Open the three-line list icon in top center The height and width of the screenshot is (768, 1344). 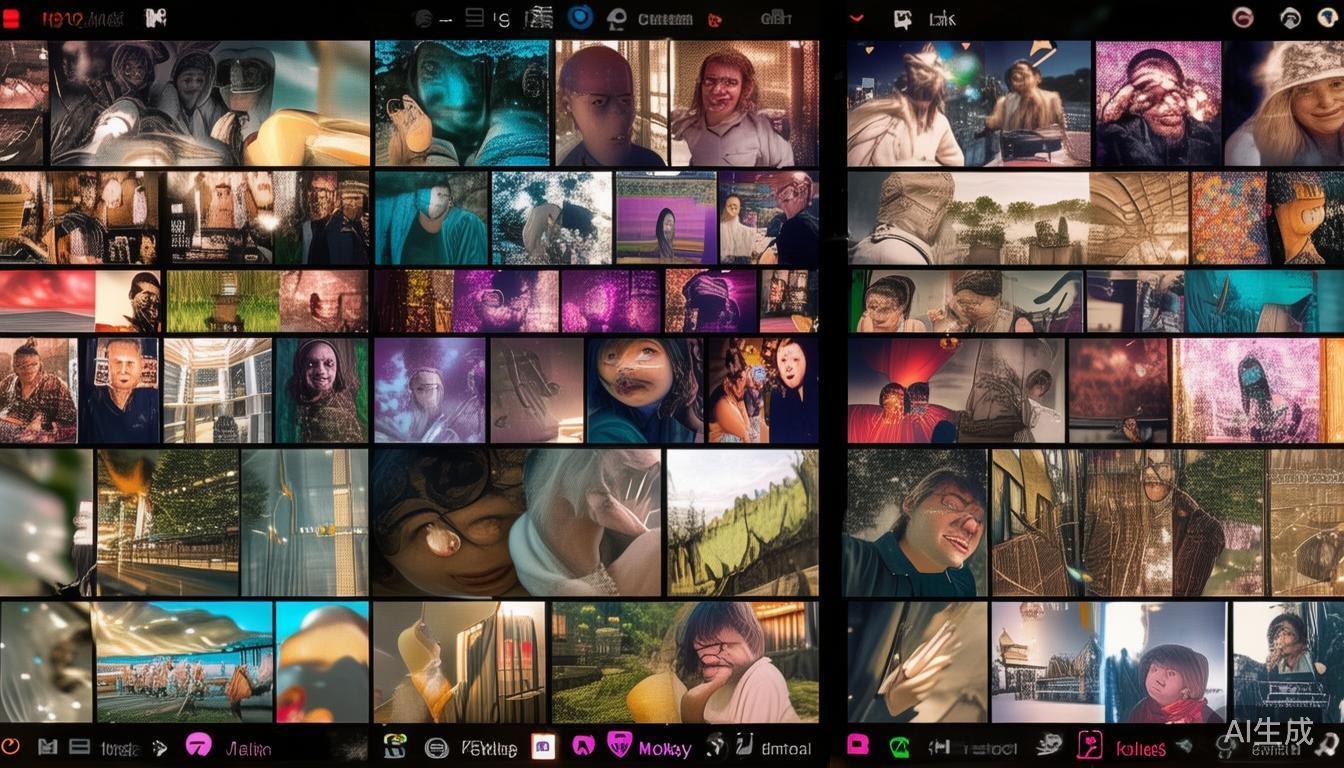tap(475, 17)
